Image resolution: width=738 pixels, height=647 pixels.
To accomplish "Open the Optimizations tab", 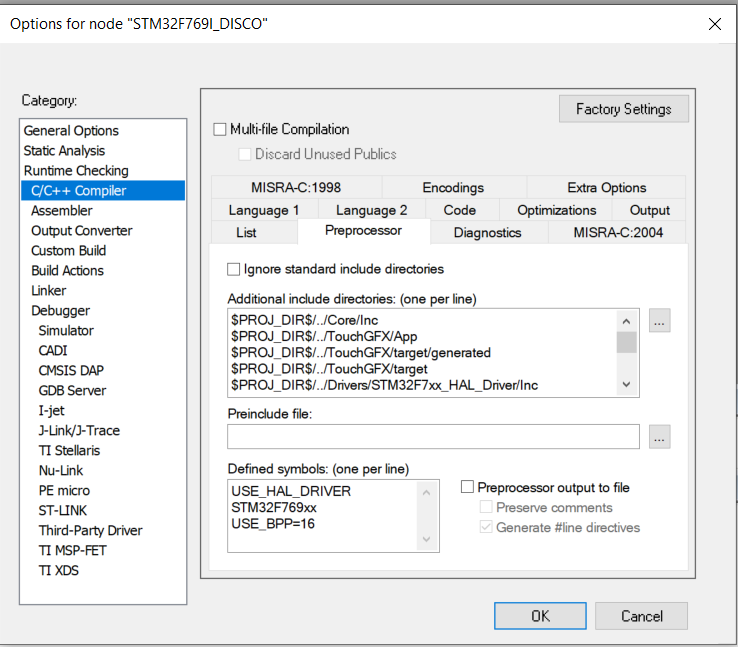I will point(556,210).
